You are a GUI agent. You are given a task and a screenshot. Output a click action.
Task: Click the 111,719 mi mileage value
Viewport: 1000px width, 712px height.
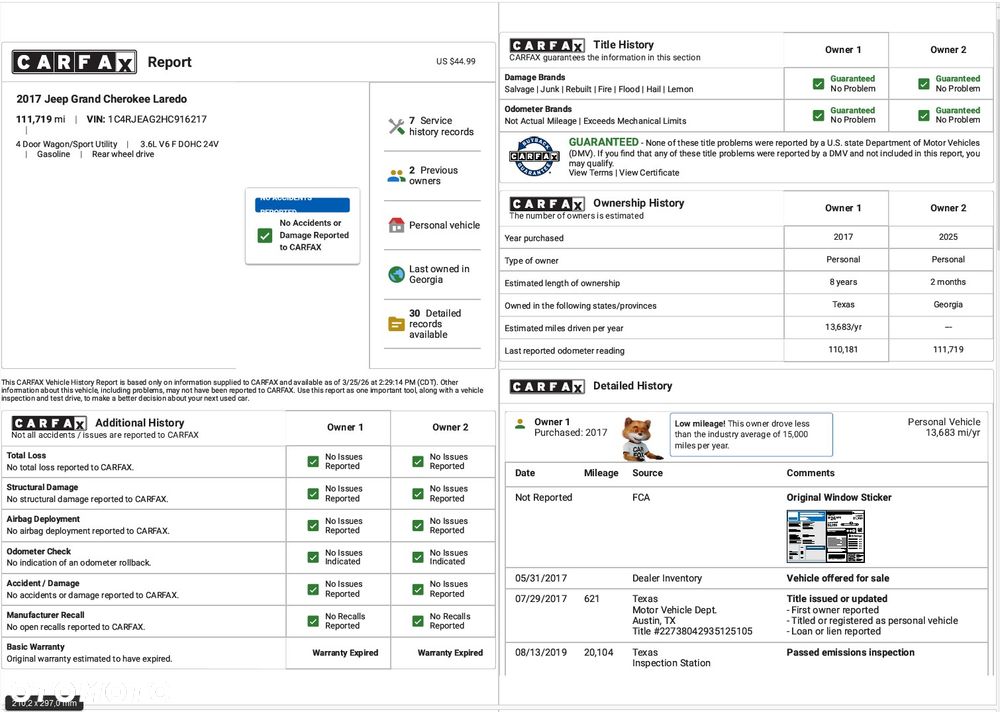click(41, 119)
